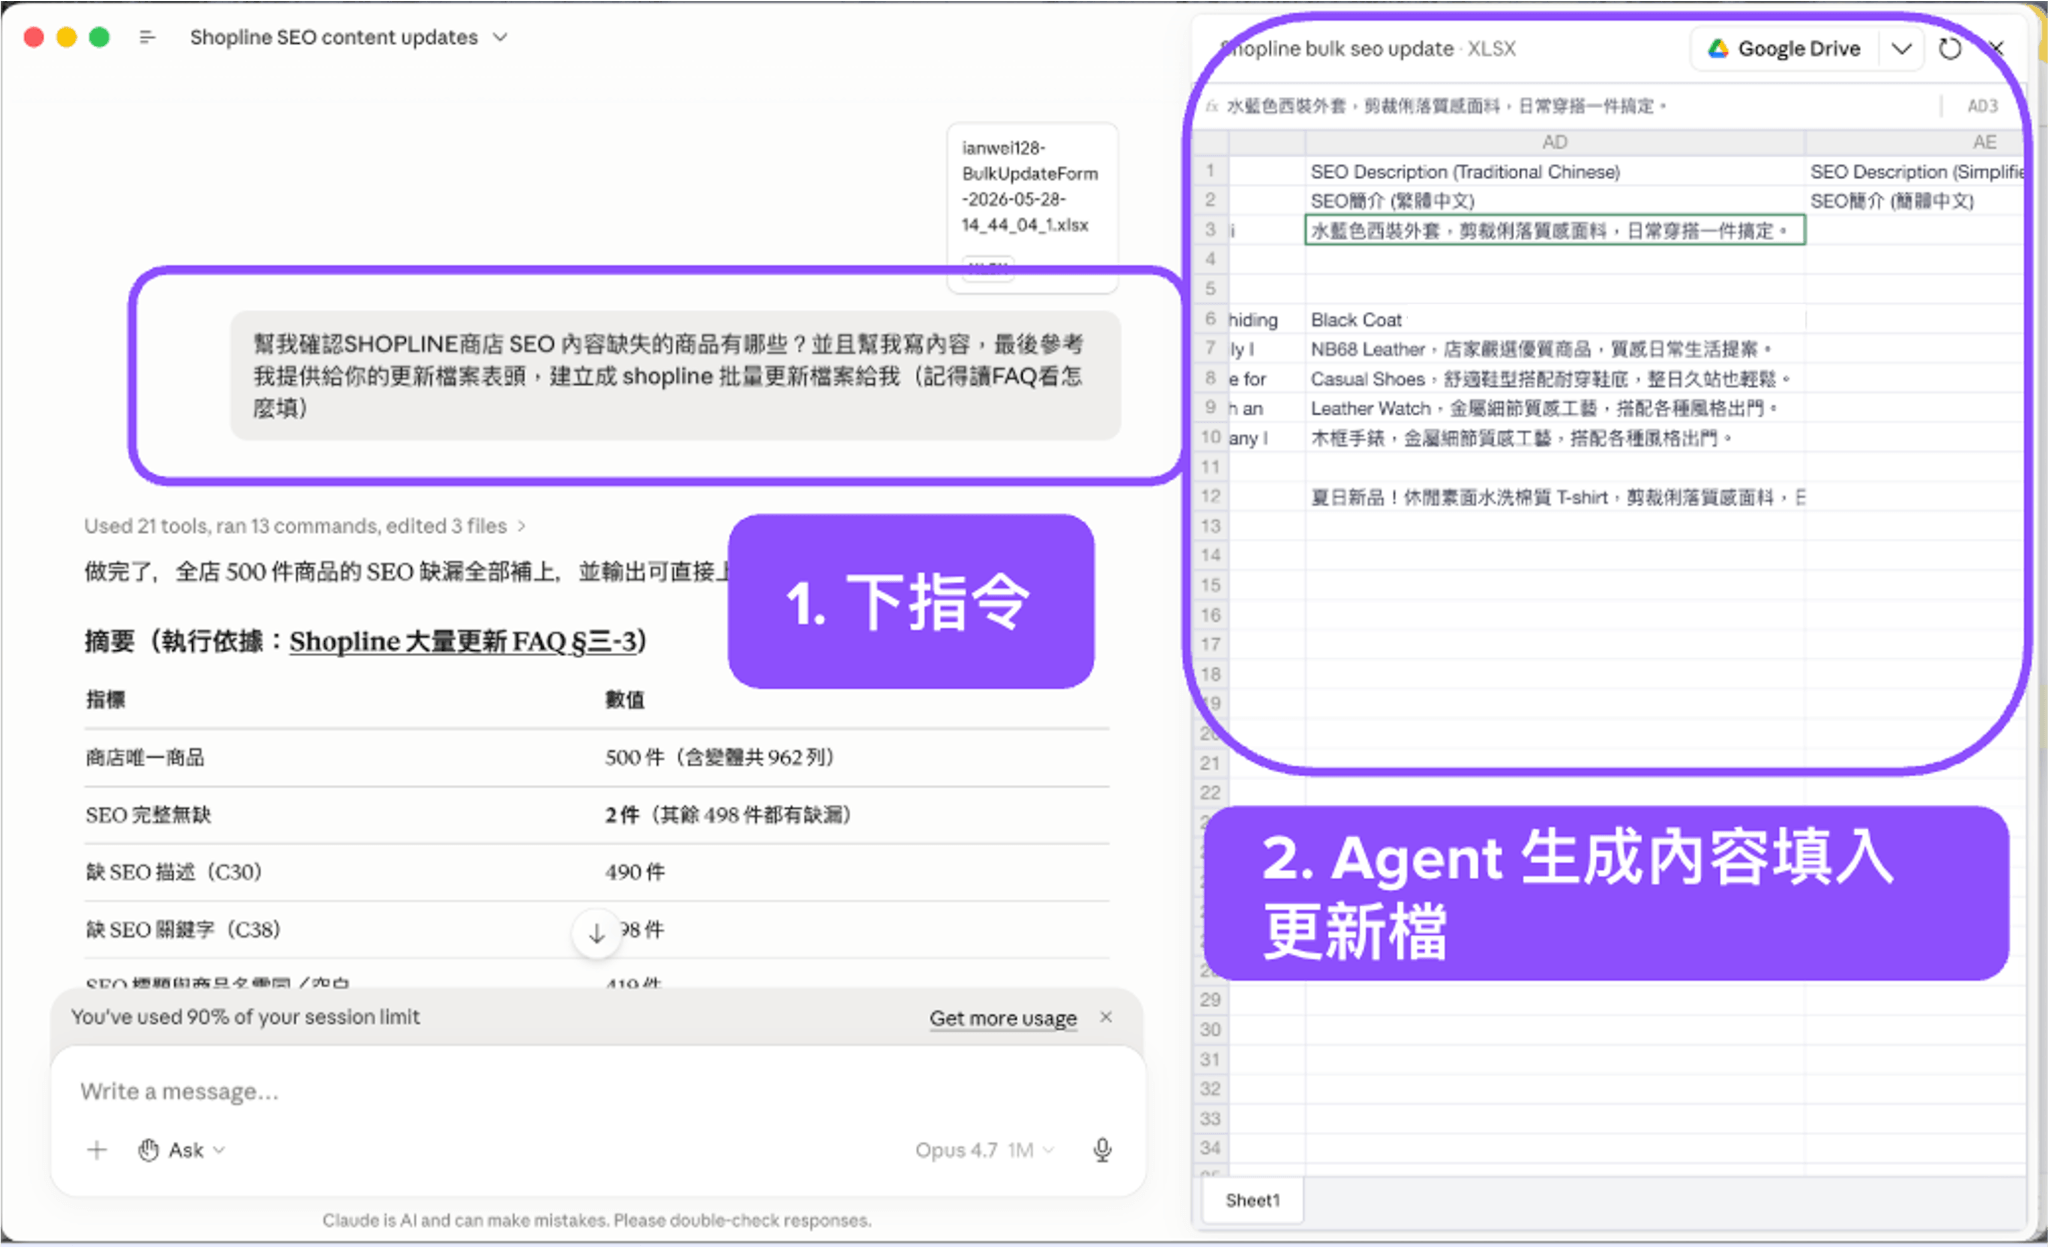Click the macOS red close window button
Screen dimensions: 2048x1248
(34, 37)
